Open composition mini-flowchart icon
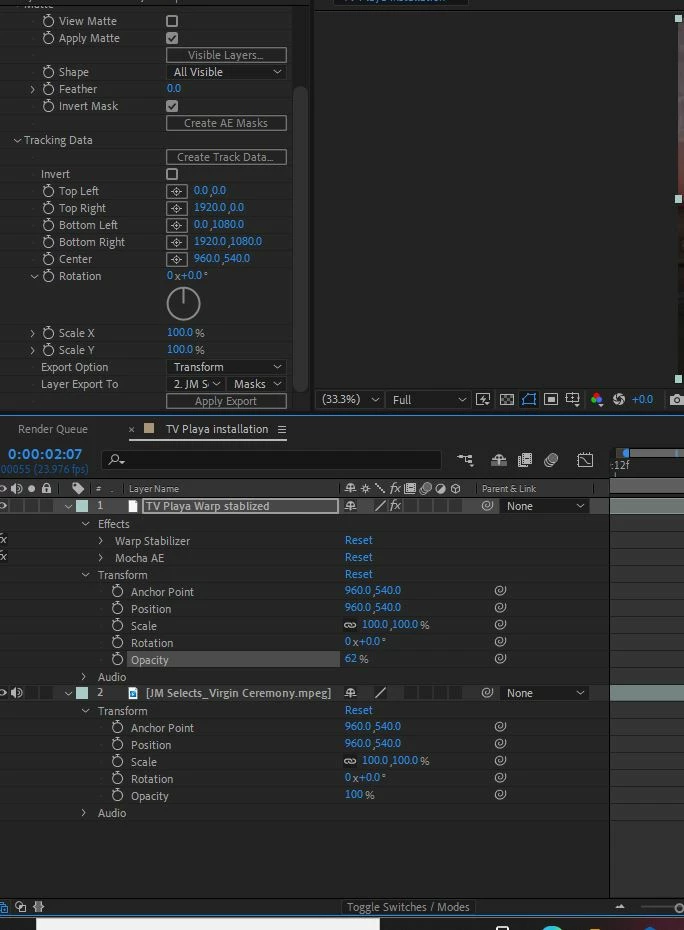The image size is (684, 930). pyautogui.click(x=465, y=460)
